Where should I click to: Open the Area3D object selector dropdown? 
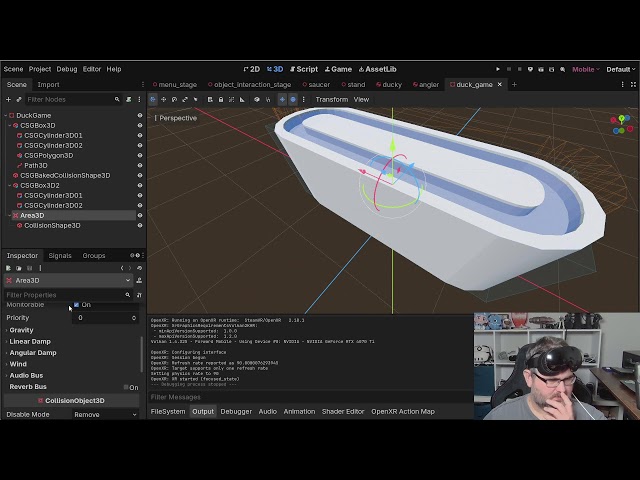[68, 280]
